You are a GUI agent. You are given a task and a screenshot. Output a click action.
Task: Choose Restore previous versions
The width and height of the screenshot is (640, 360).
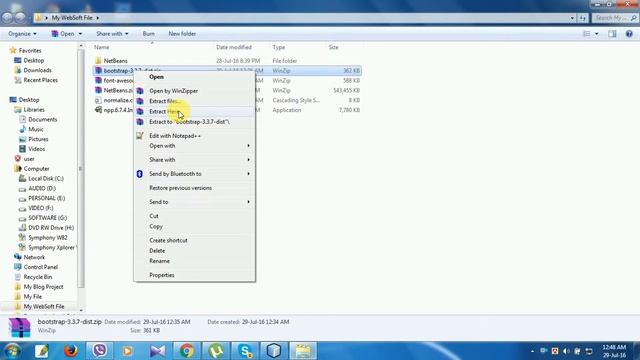pos(195,188)
